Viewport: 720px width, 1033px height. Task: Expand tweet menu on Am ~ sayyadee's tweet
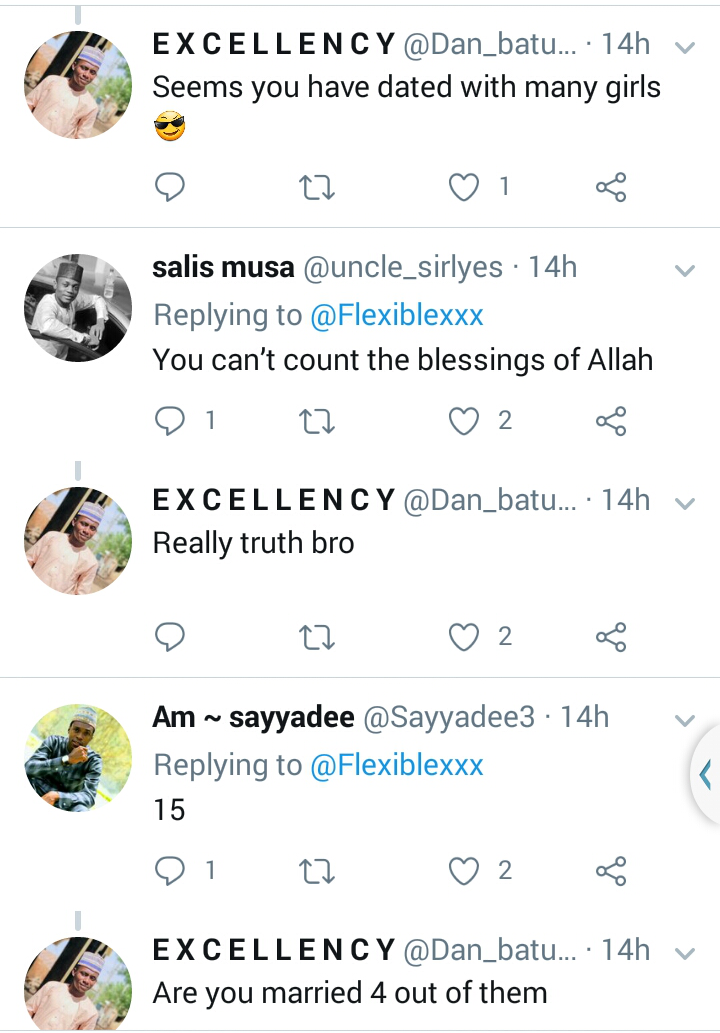click(685, 720)
